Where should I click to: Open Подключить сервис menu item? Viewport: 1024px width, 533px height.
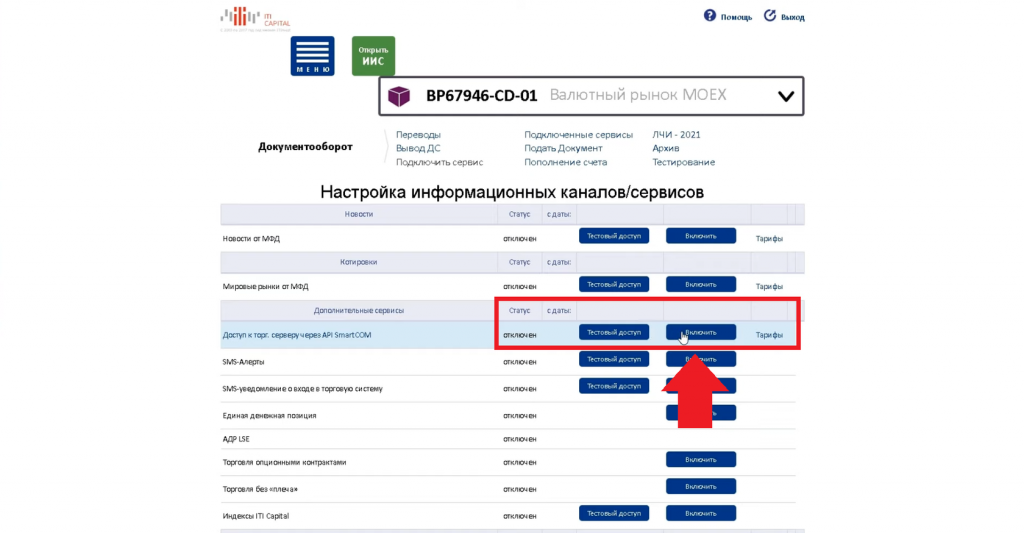click(x=440, y=162)
